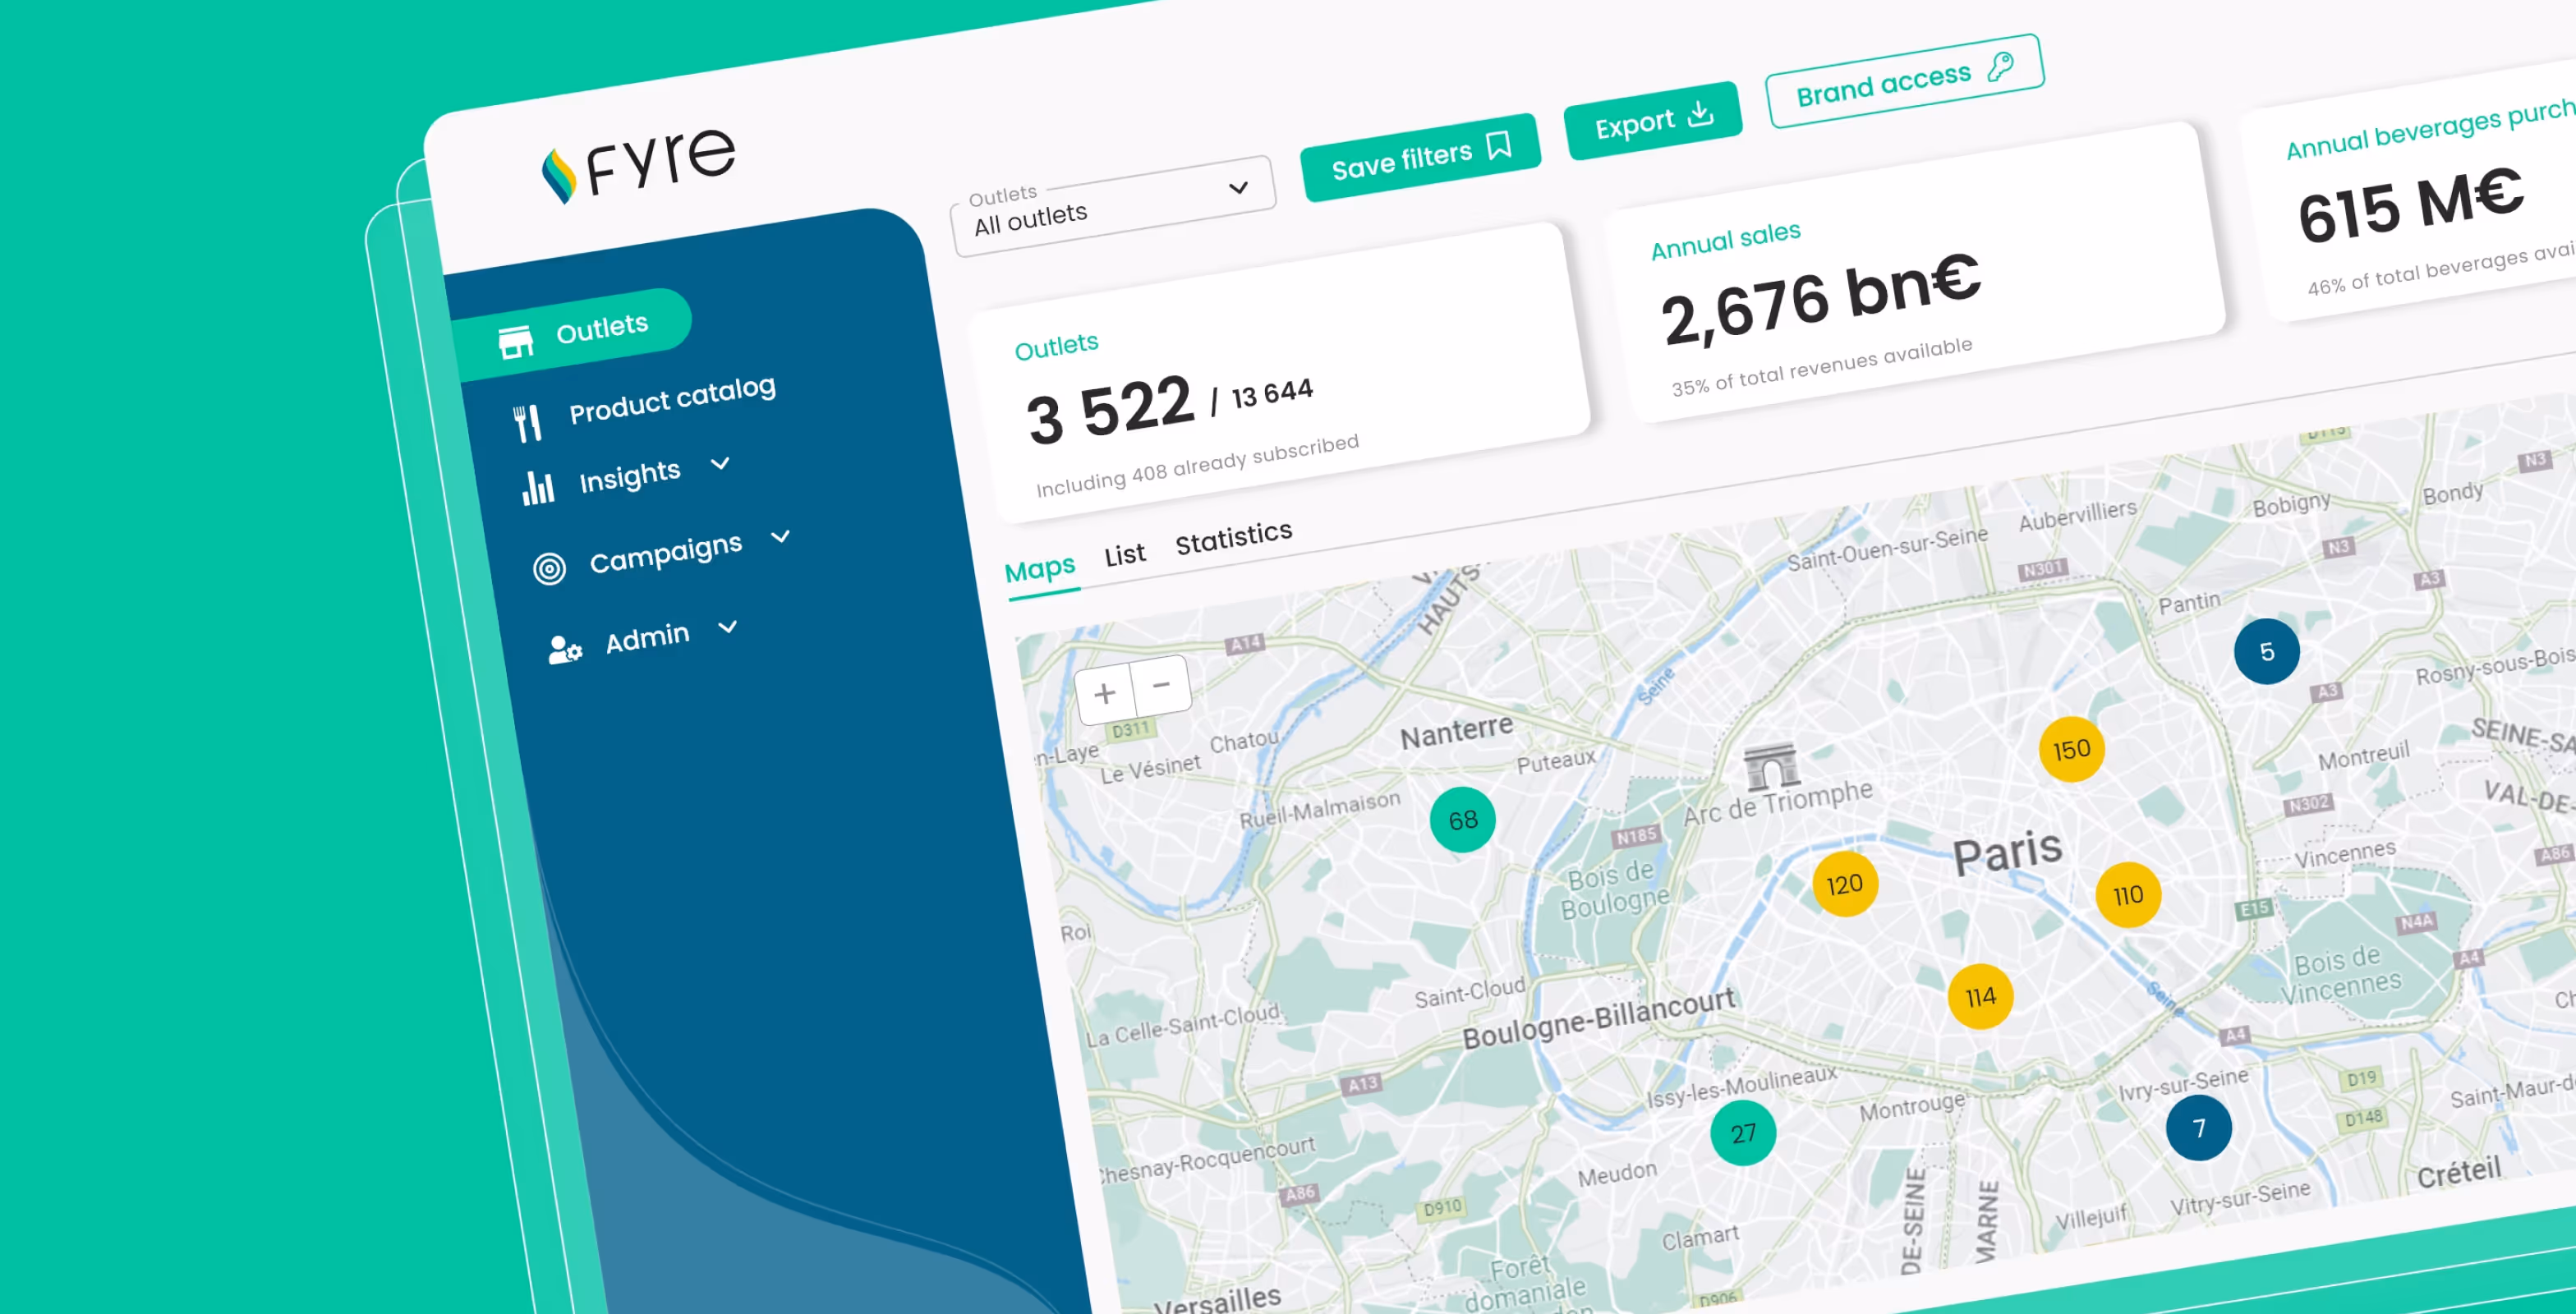Click the Save filters button

(x=1419, y=157)
